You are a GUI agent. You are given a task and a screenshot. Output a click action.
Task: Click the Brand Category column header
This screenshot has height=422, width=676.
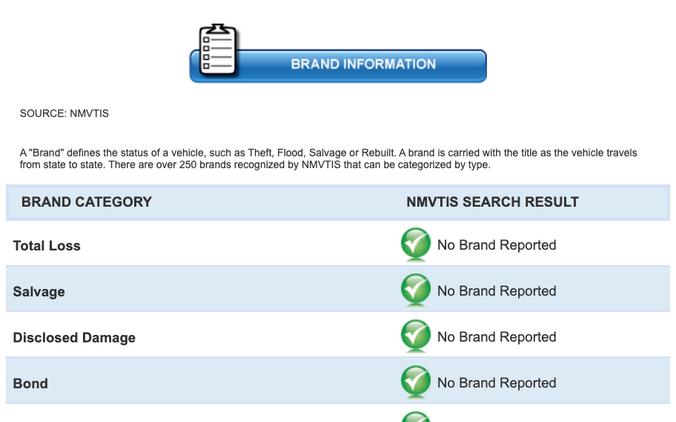tap(86, 202)
